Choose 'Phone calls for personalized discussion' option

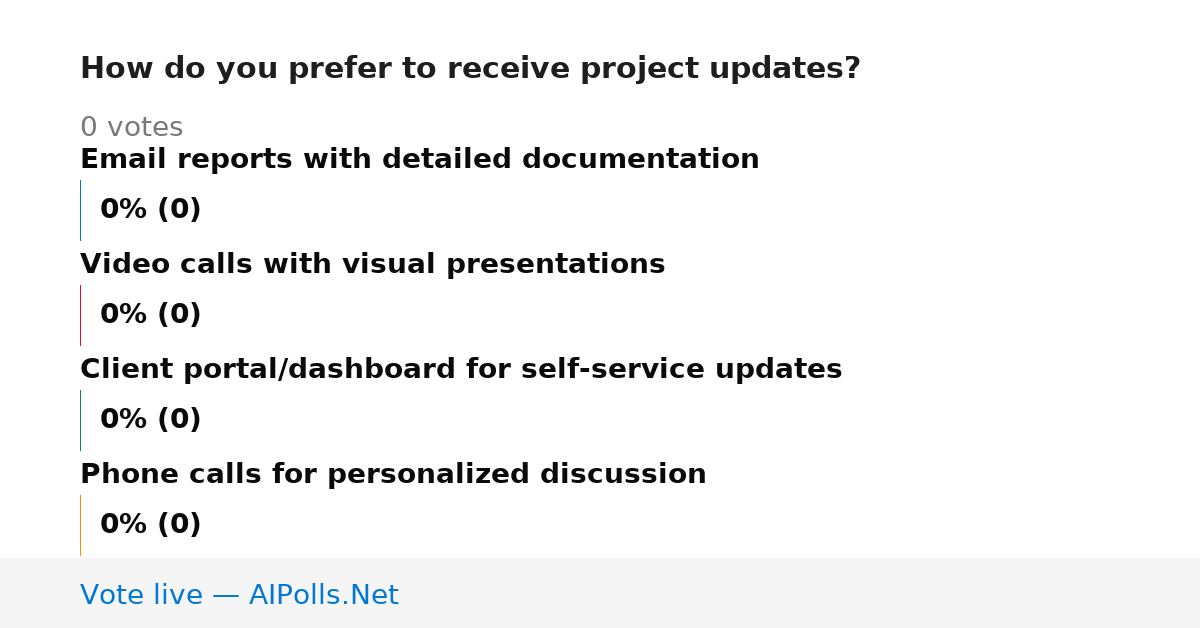(x=393, y=474)
